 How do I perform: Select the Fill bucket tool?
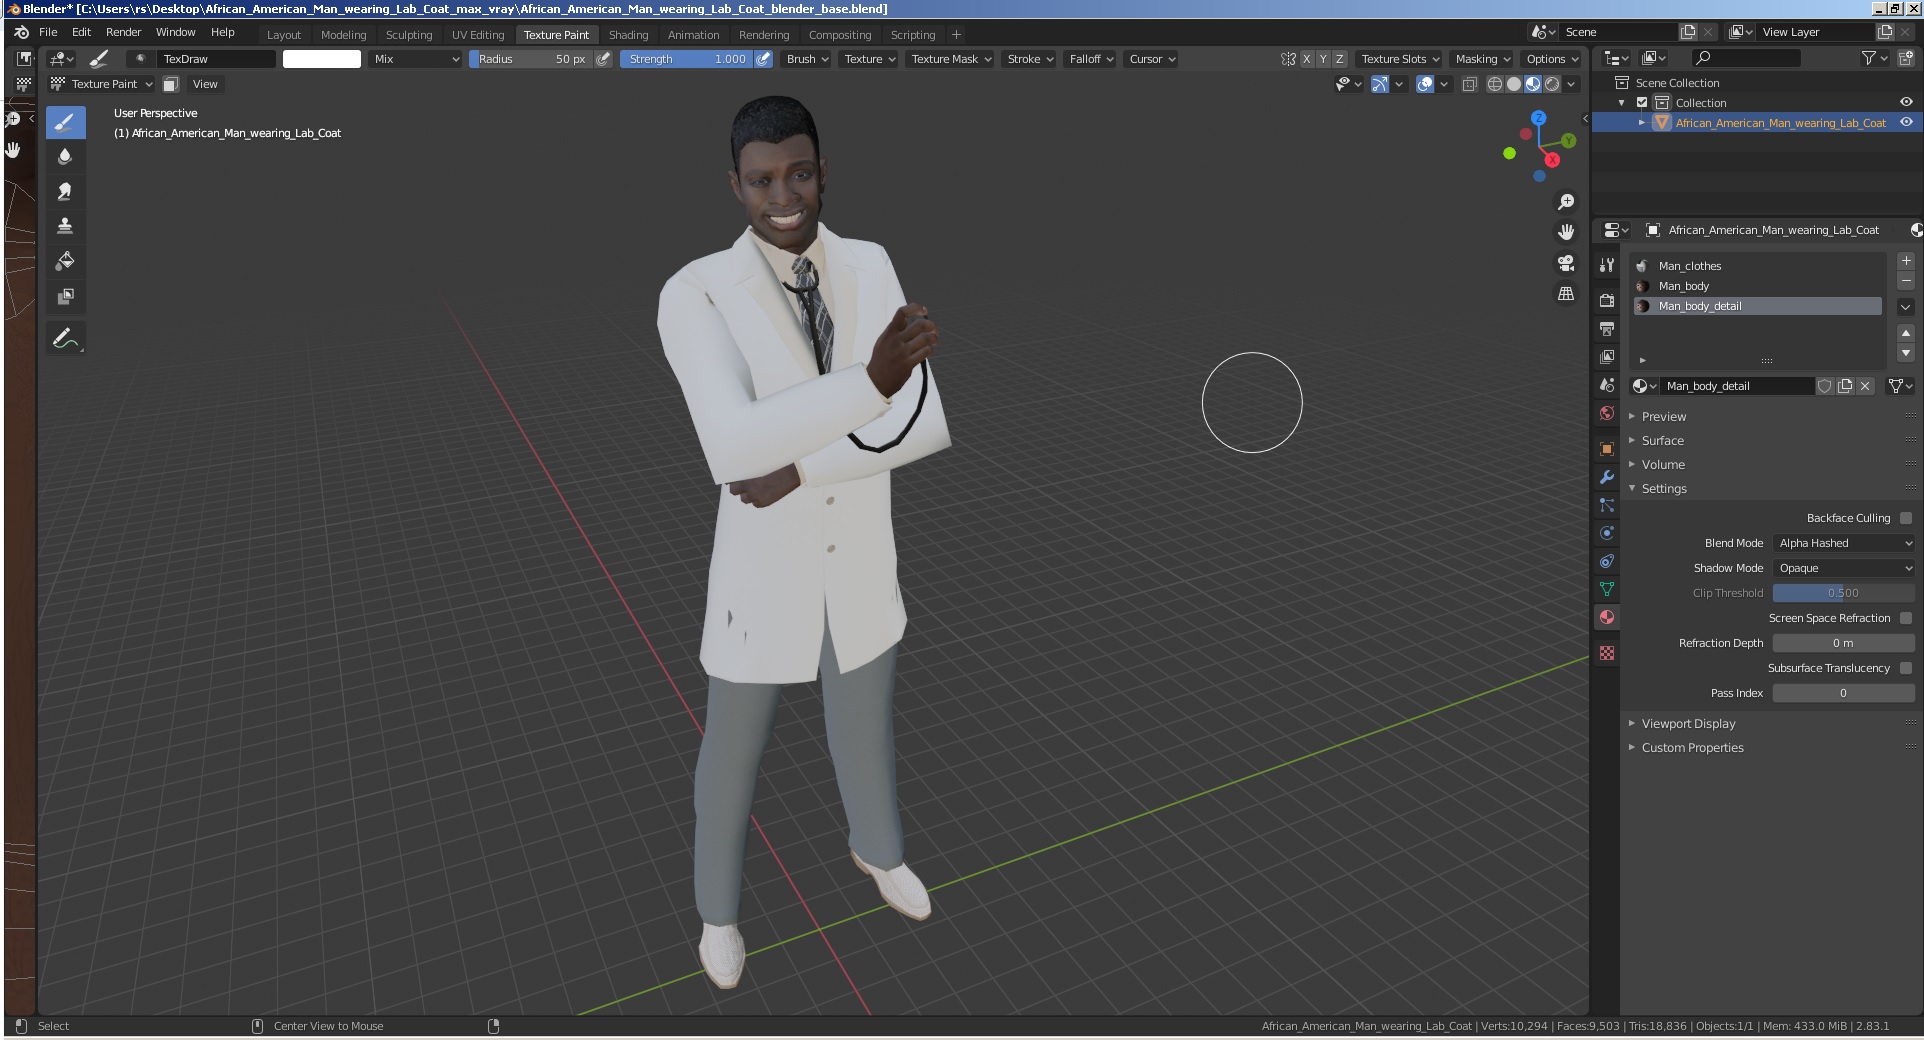pyautogui.click(x=65, y=261)
